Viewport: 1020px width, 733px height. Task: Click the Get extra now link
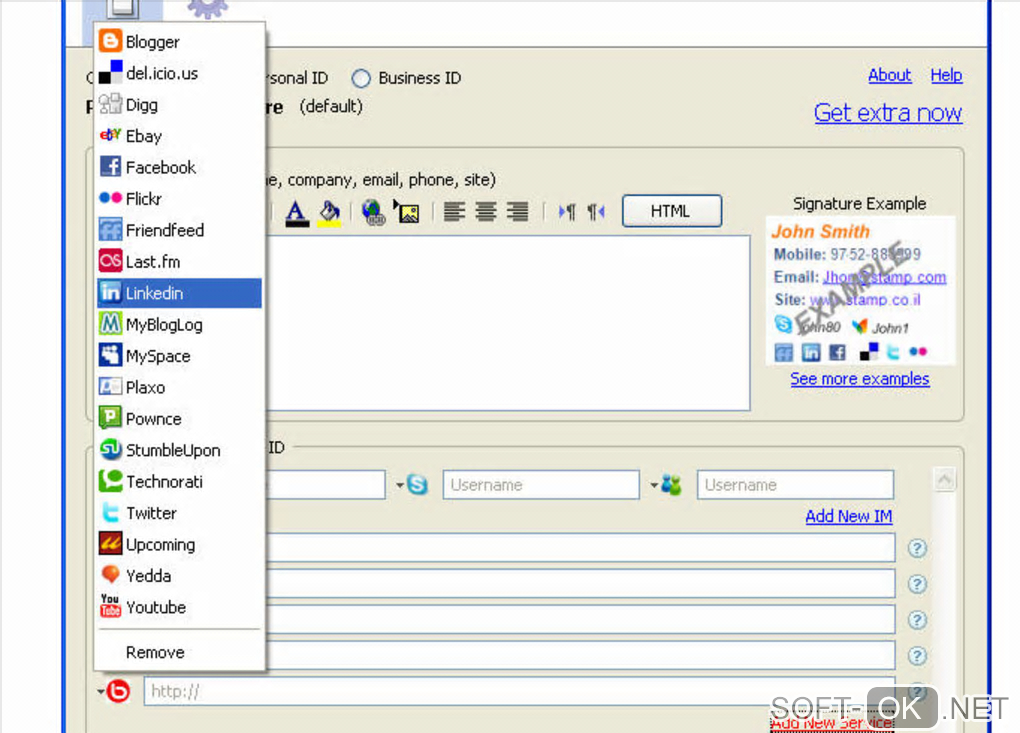[888, 113]
